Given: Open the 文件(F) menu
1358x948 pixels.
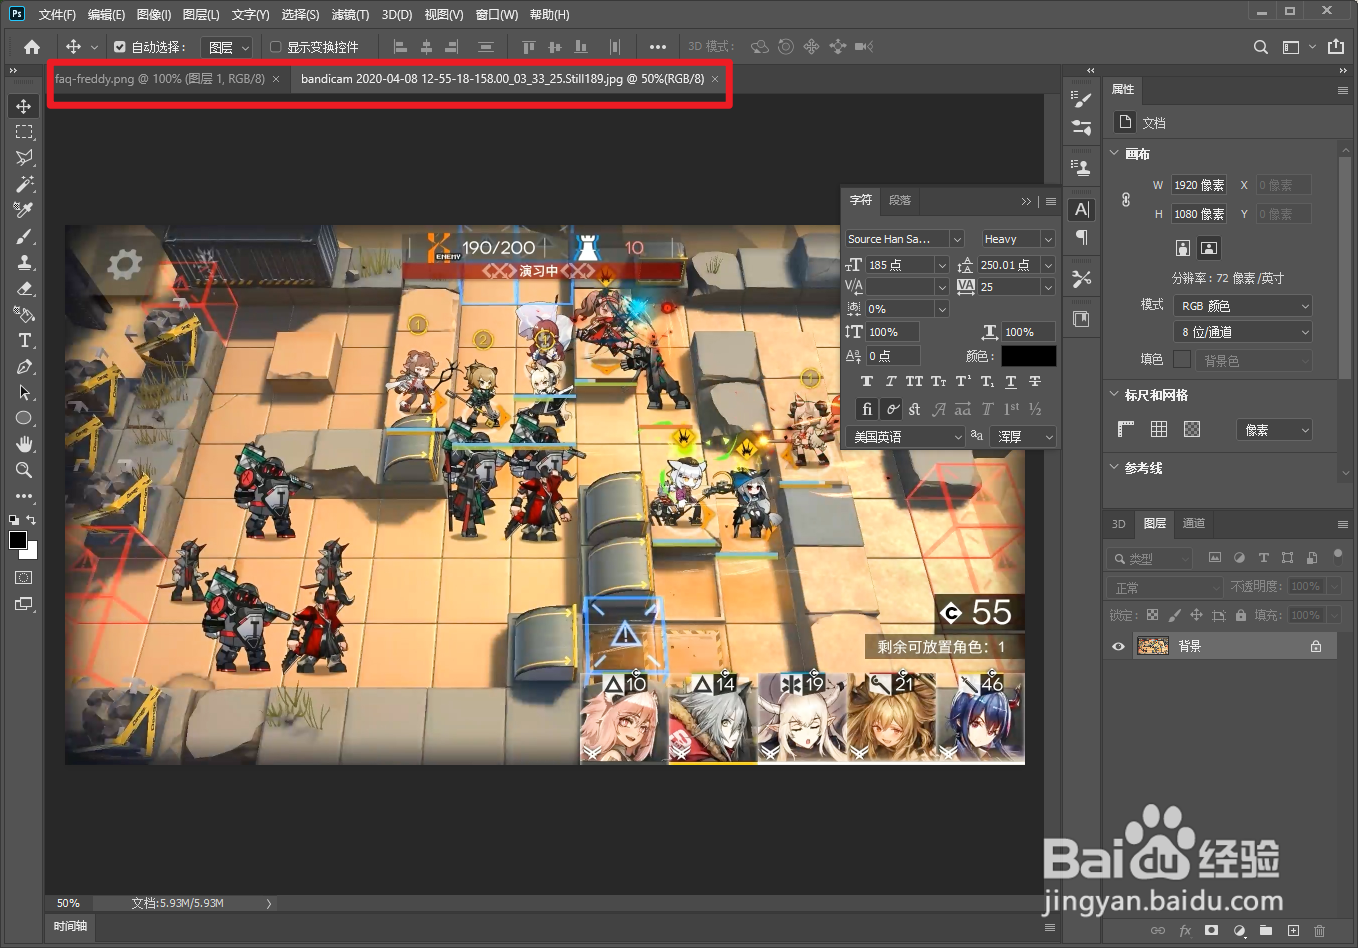Looking at the screenshot, I should (x=57, y=14).
